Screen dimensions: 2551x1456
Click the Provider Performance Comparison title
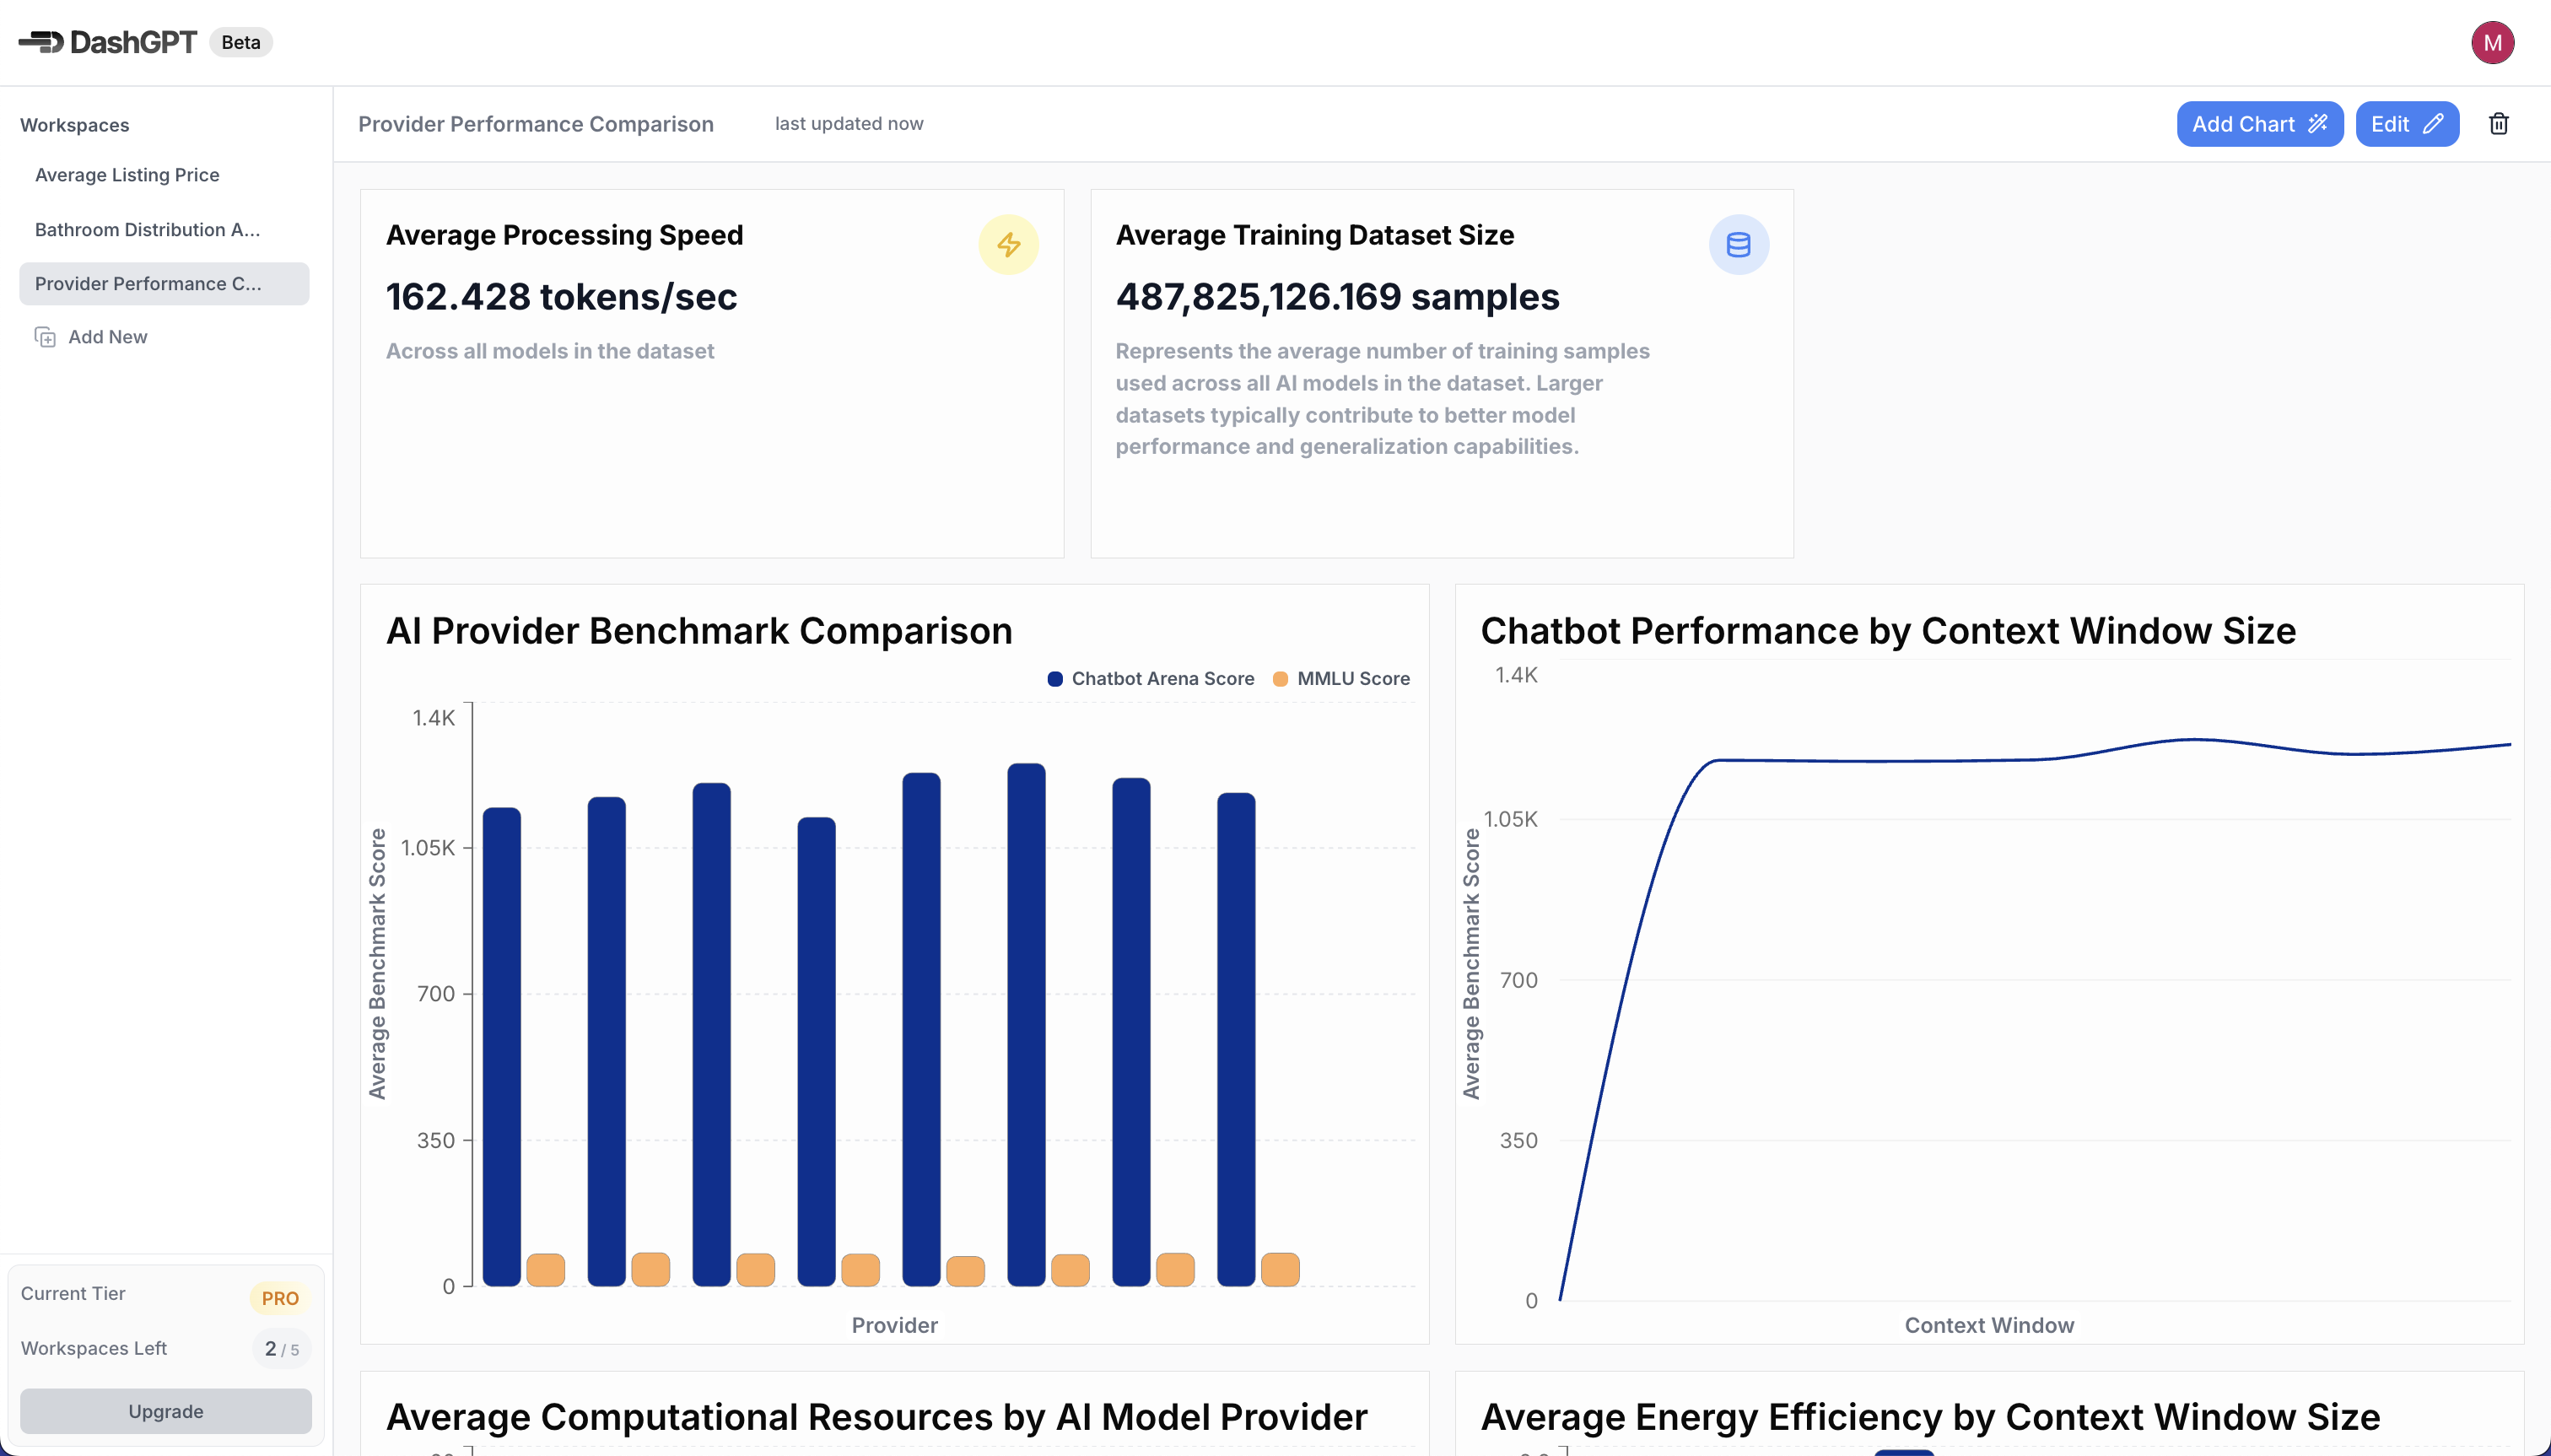536,124
